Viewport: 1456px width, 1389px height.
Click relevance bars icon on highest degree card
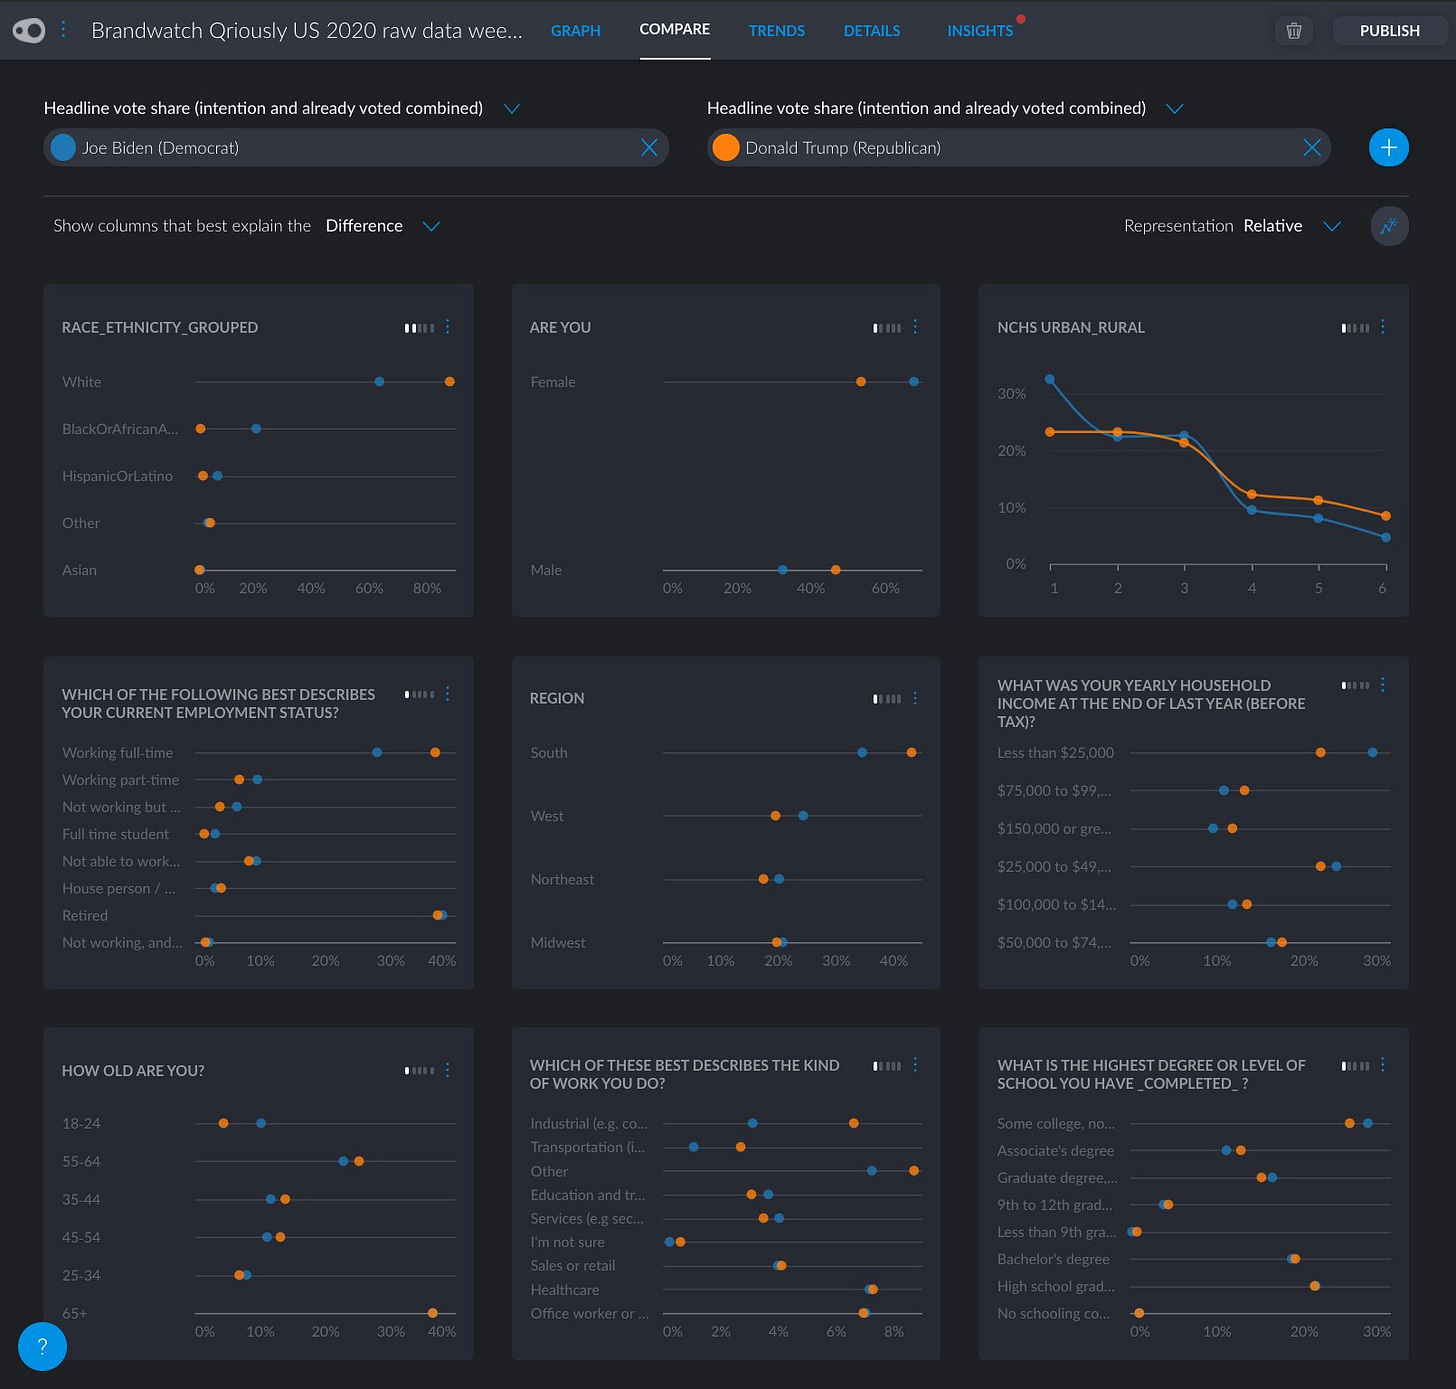1355,1066
